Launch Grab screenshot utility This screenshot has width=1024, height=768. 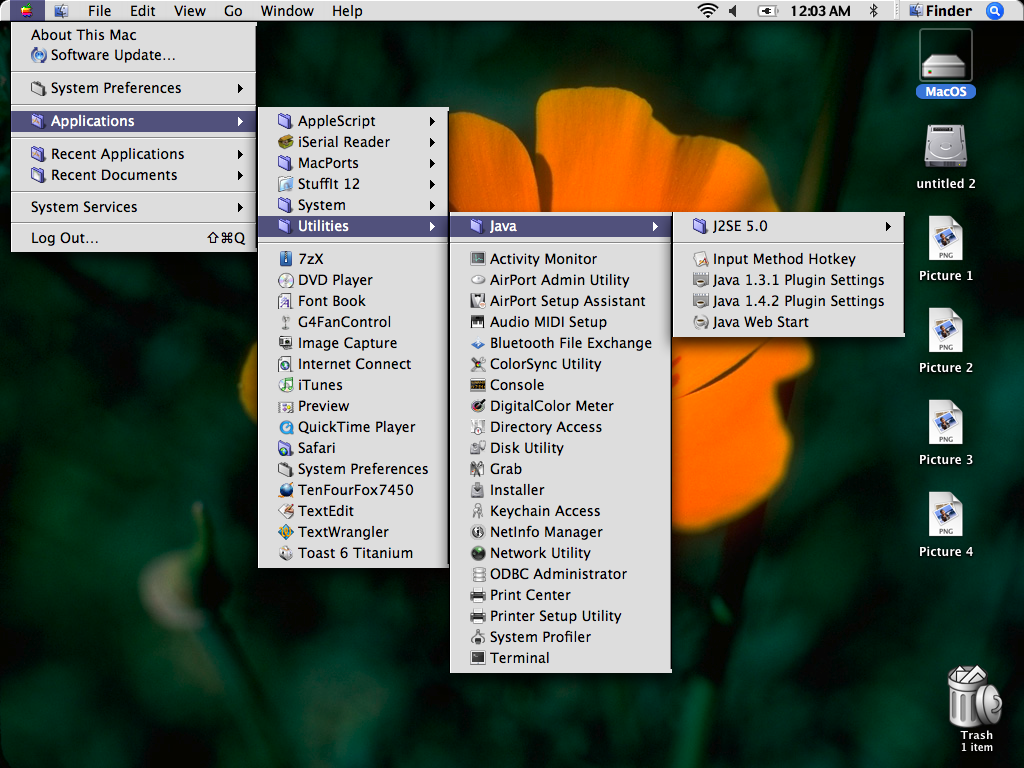pyautogui.click(x=560, y=468)
